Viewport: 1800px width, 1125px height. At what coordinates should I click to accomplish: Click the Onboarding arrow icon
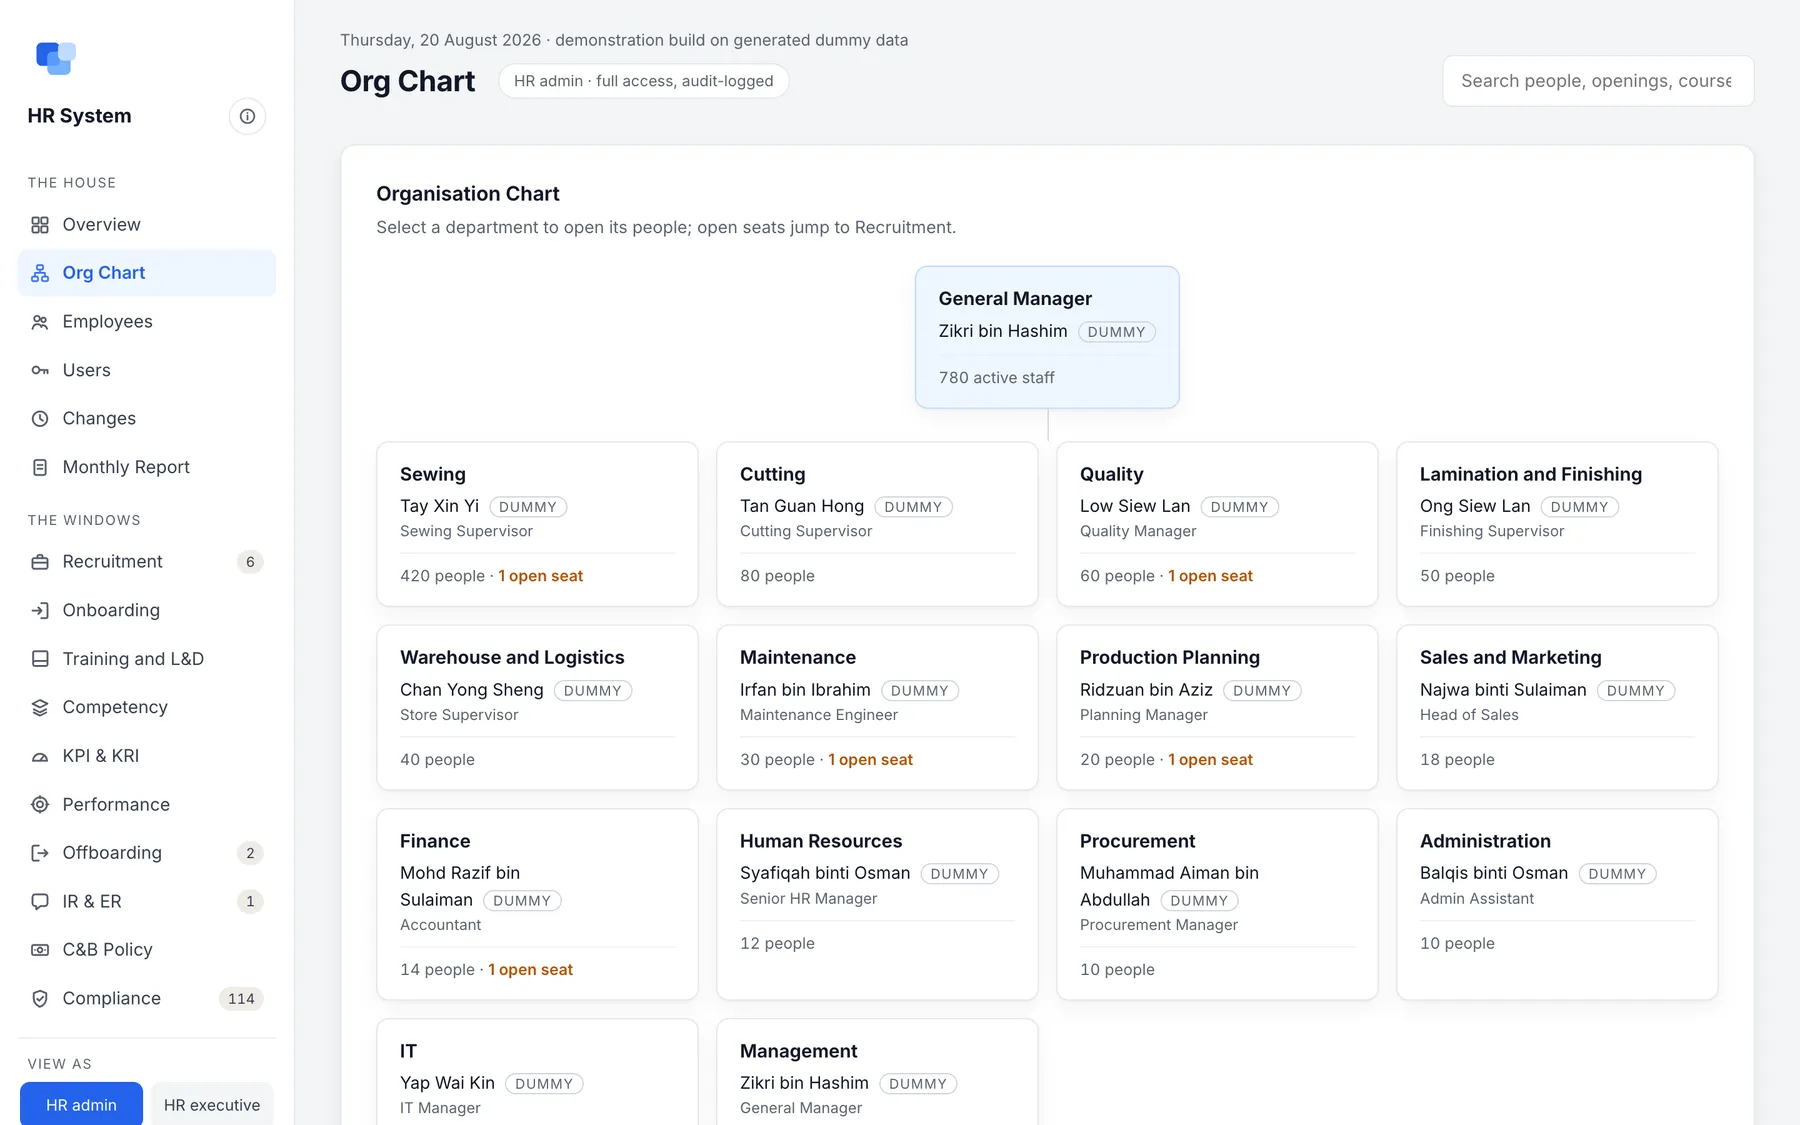point(40,610)
